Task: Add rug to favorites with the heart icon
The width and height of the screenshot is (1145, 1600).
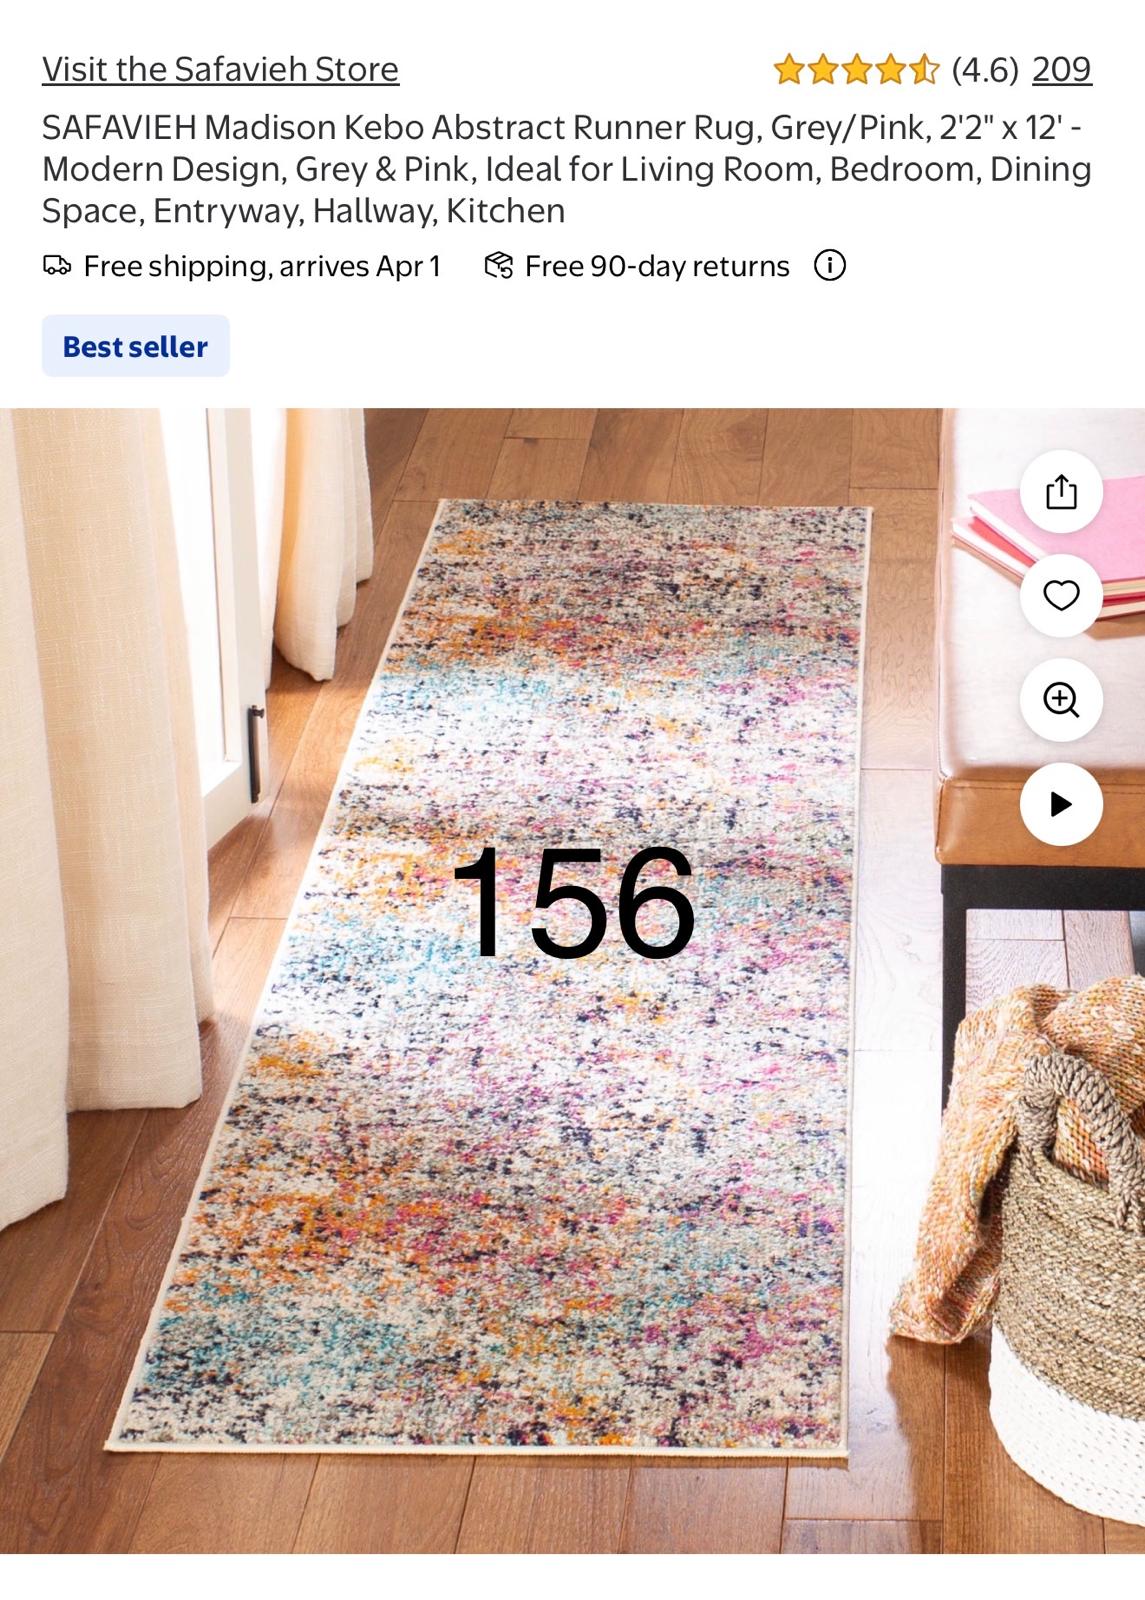Action: 1061,596
